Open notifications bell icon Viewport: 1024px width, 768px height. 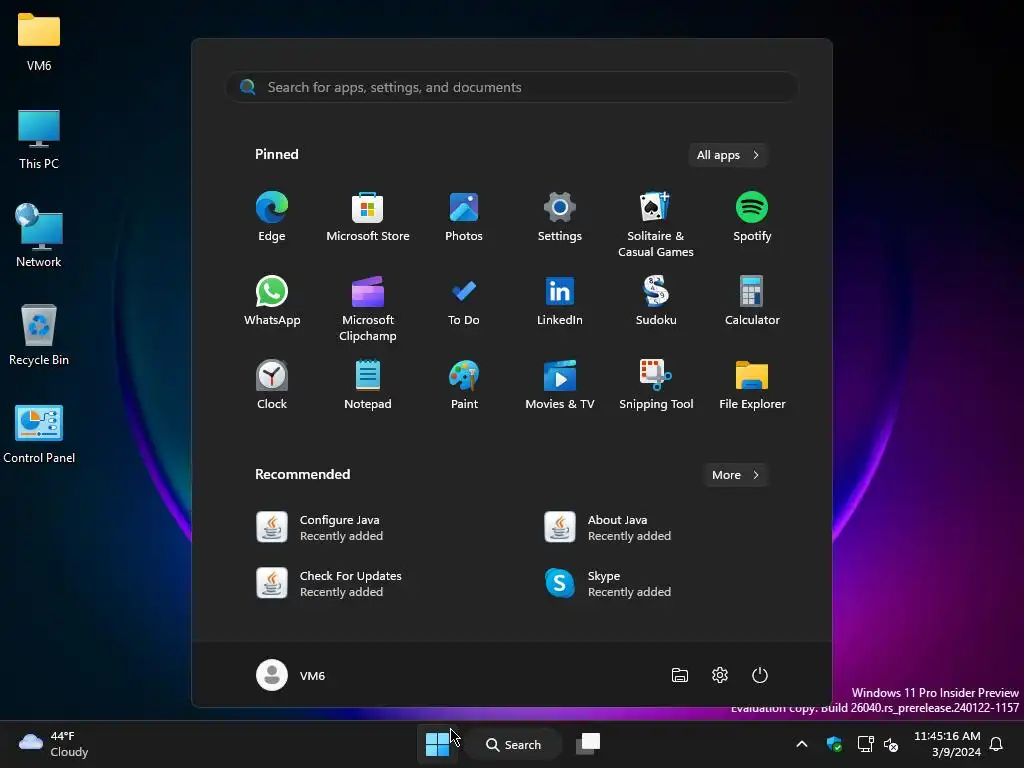pyautogui.click(x=997, y=744)
